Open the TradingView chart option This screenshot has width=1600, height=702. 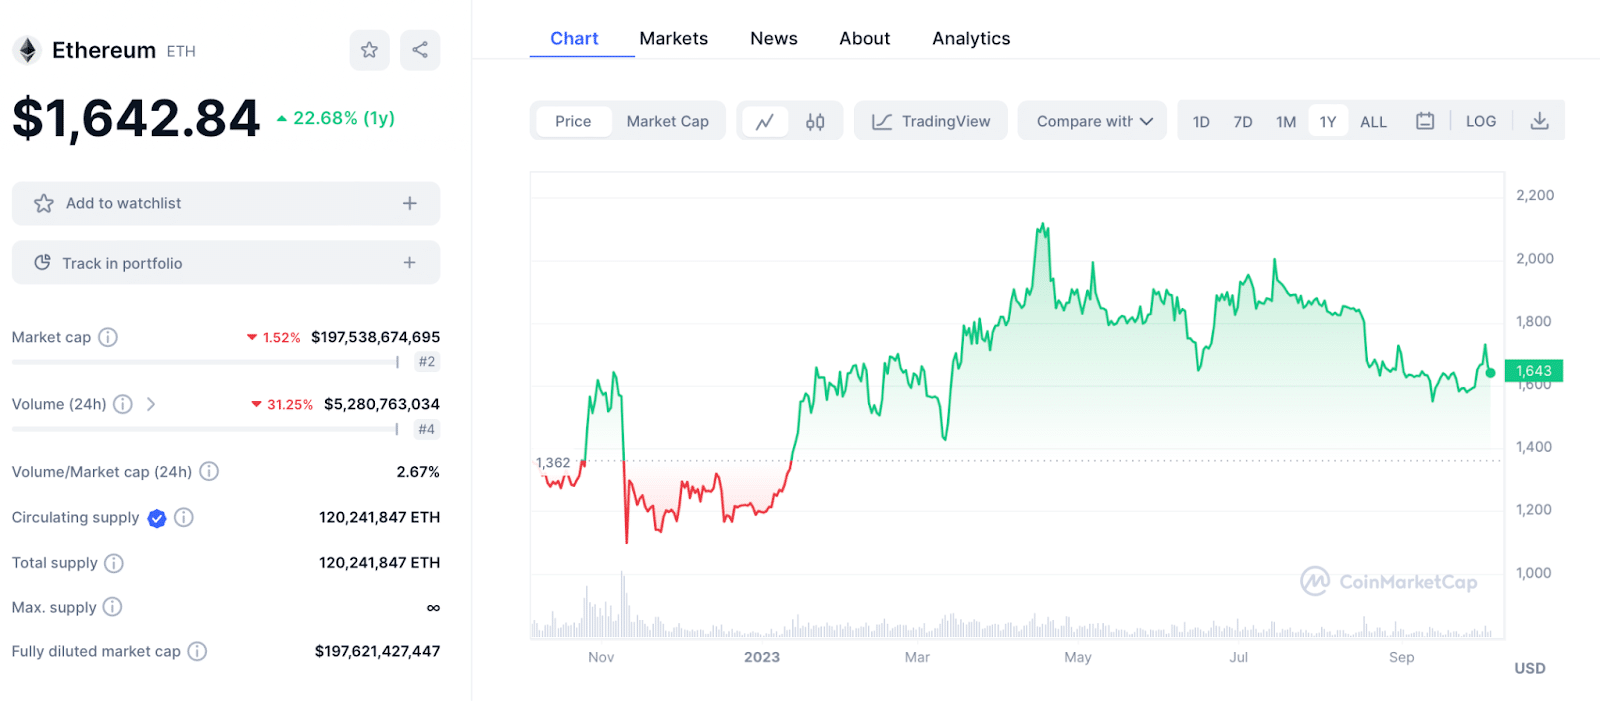pos(930,120)
